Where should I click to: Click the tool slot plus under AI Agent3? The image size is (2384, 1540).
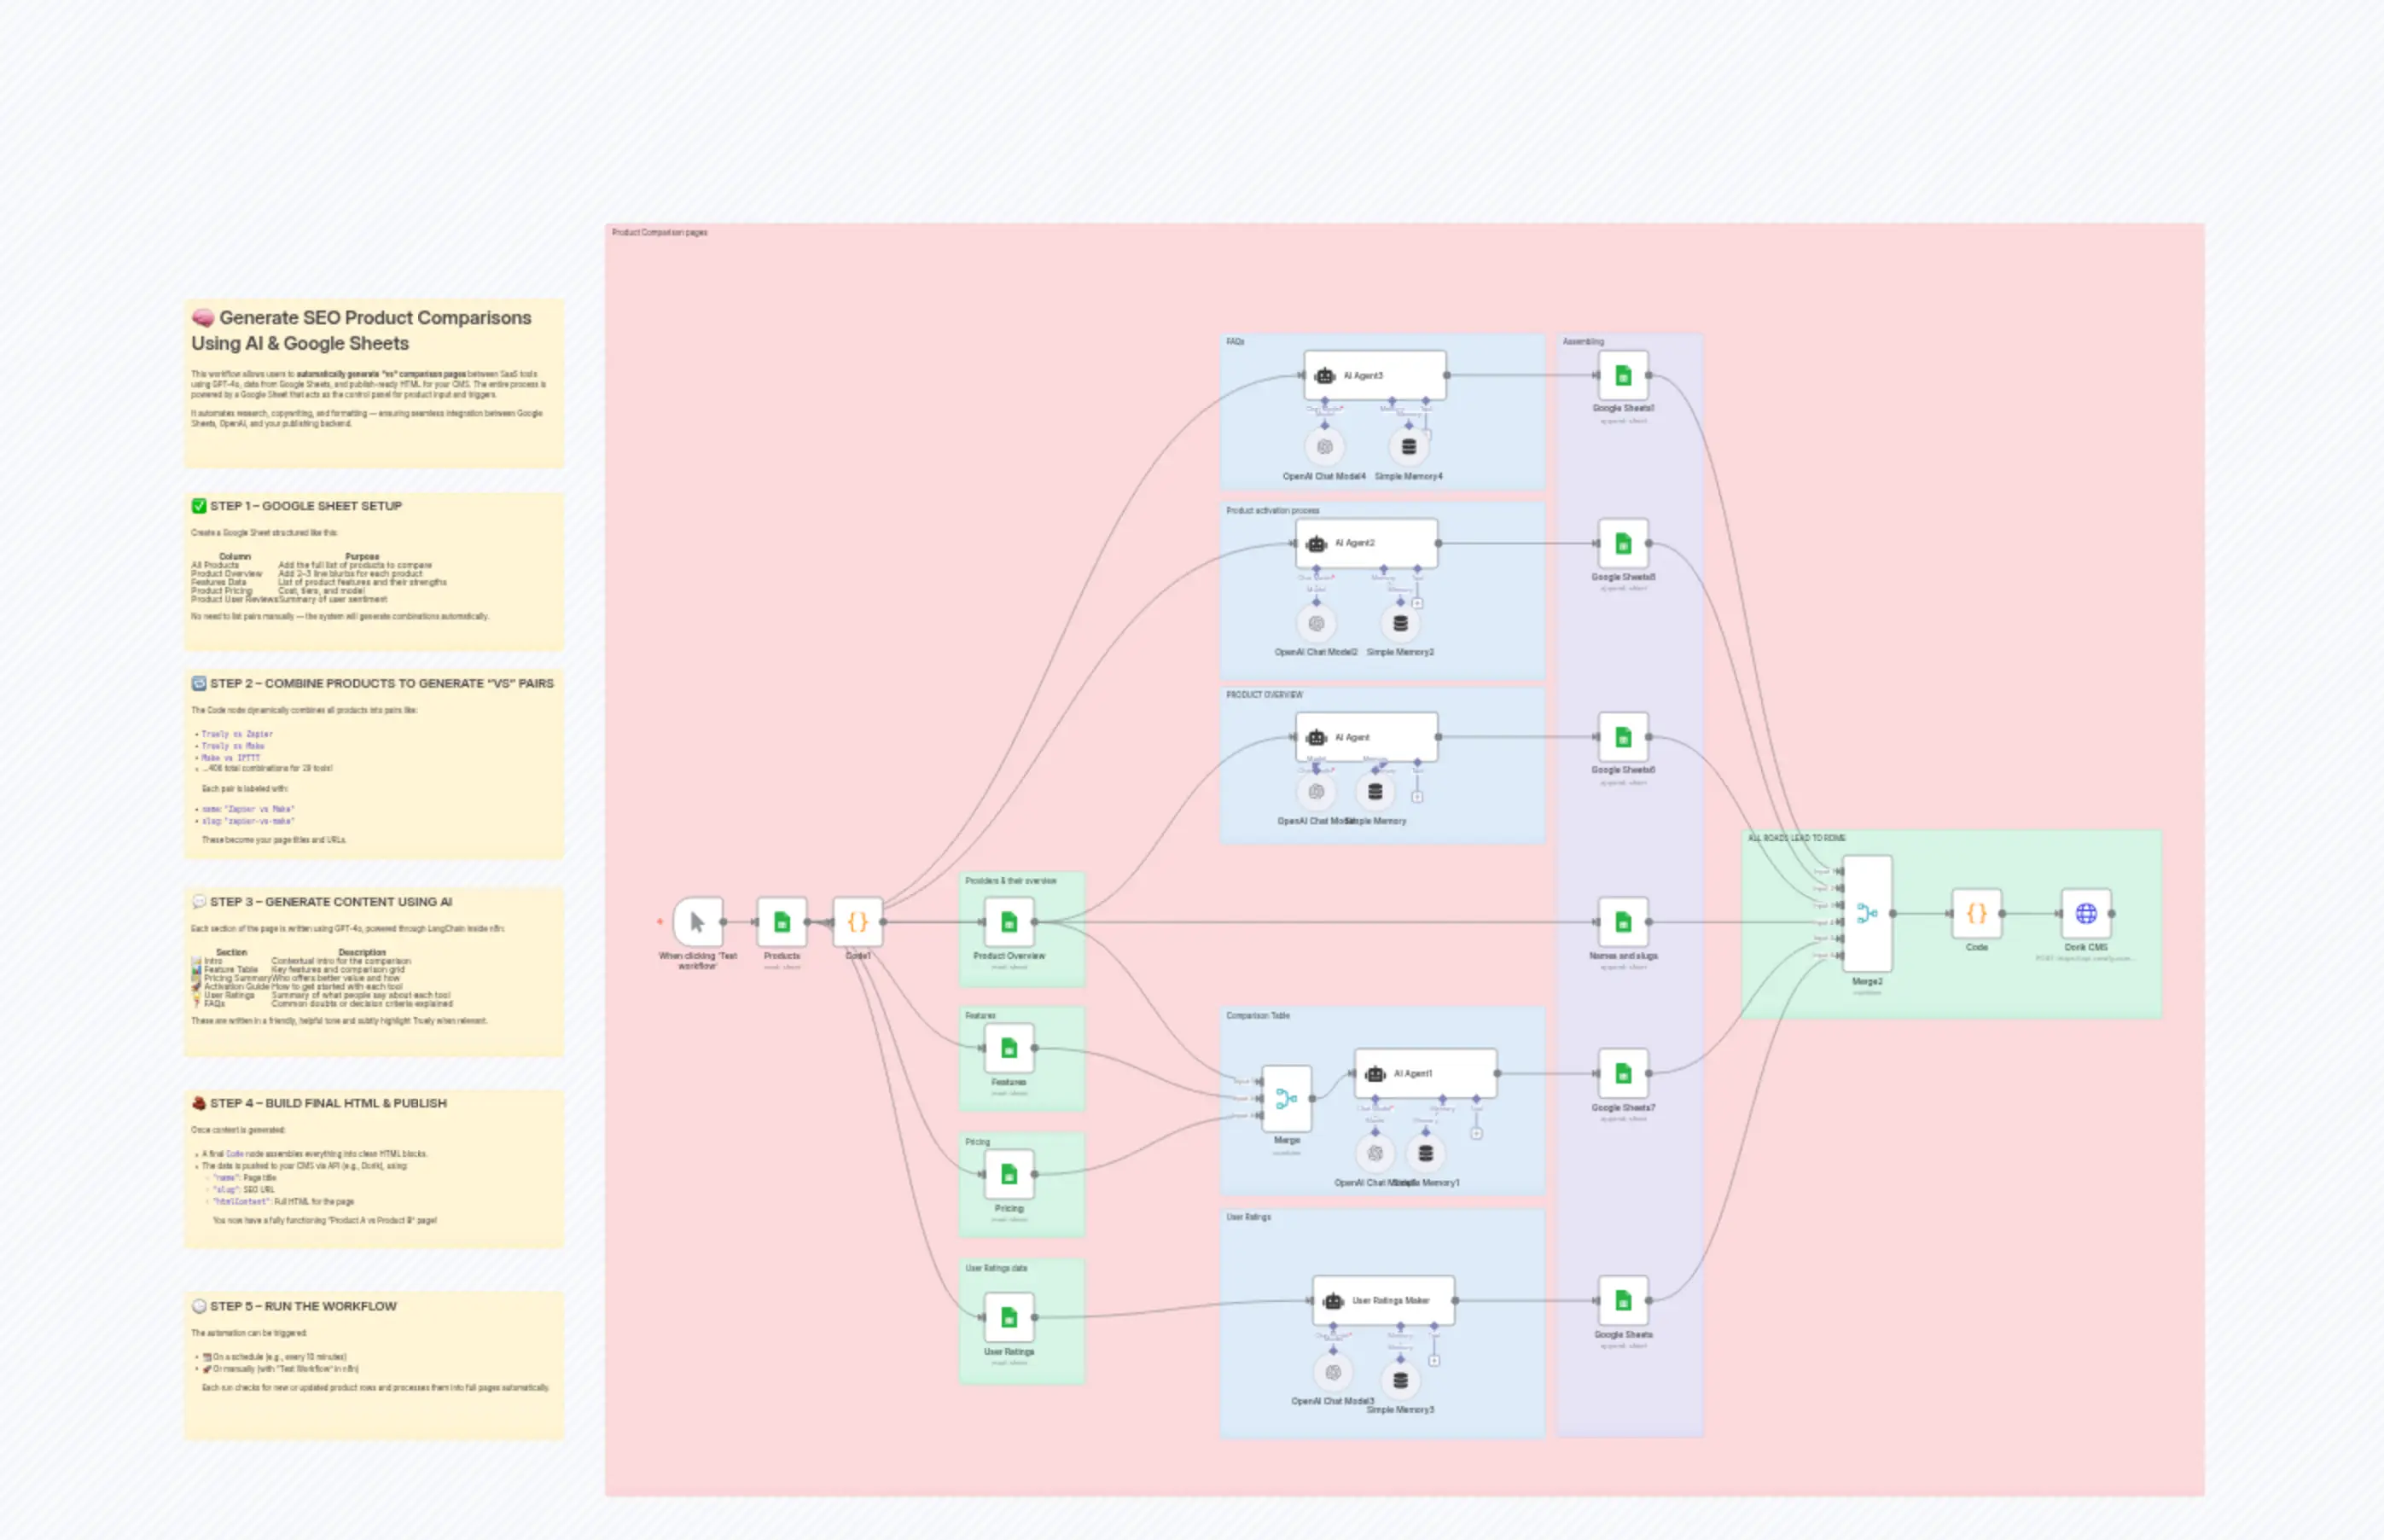pyautogui.click(x=1428, y=437)
